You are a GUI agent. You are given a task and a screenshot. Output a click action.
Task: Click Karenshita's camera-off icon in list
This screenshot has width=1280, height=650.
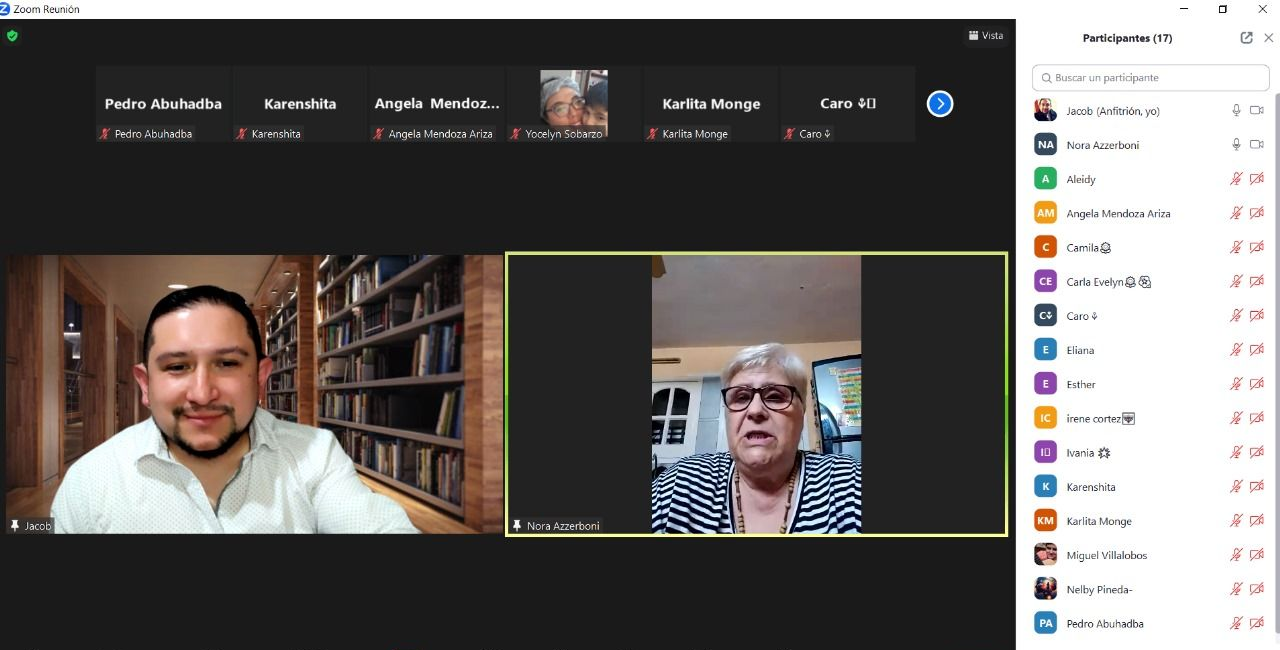[x=1257, y=487]
